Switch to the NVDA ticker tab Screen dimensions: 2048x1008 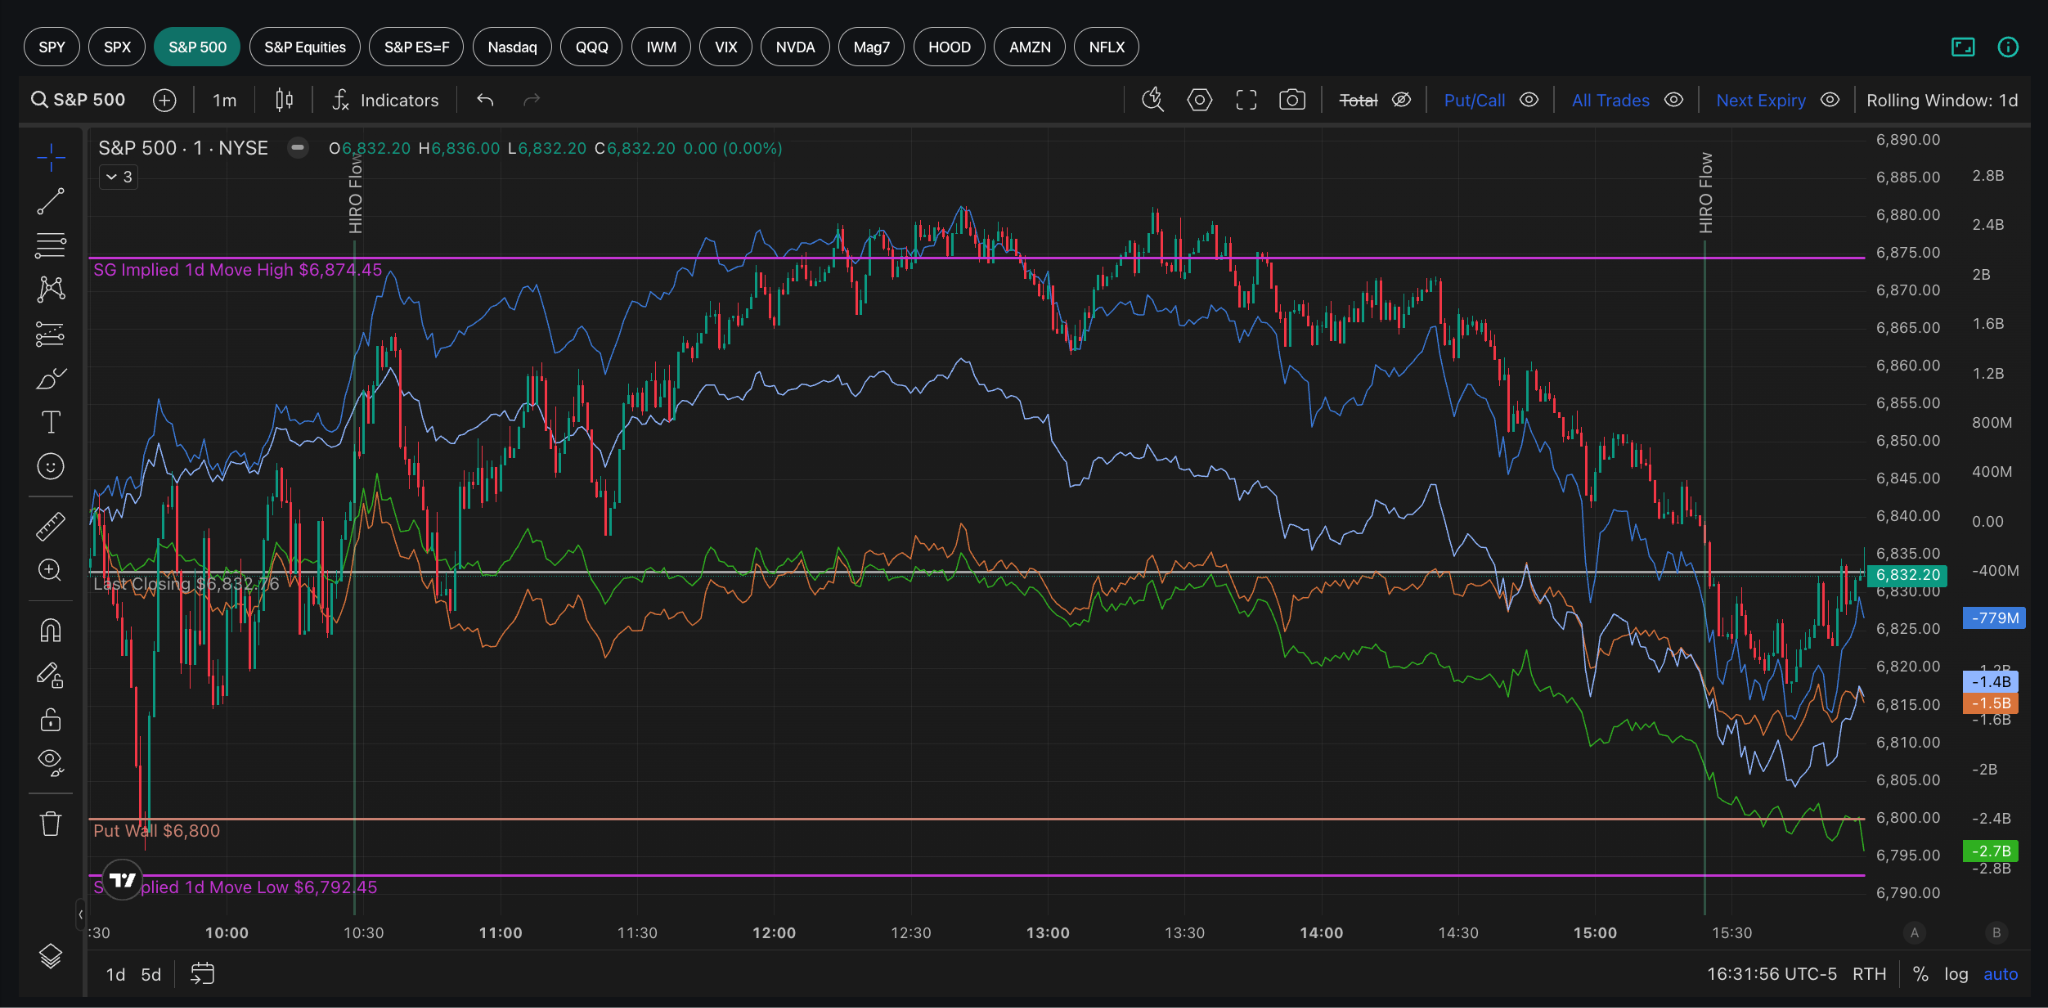click(795, 47)
